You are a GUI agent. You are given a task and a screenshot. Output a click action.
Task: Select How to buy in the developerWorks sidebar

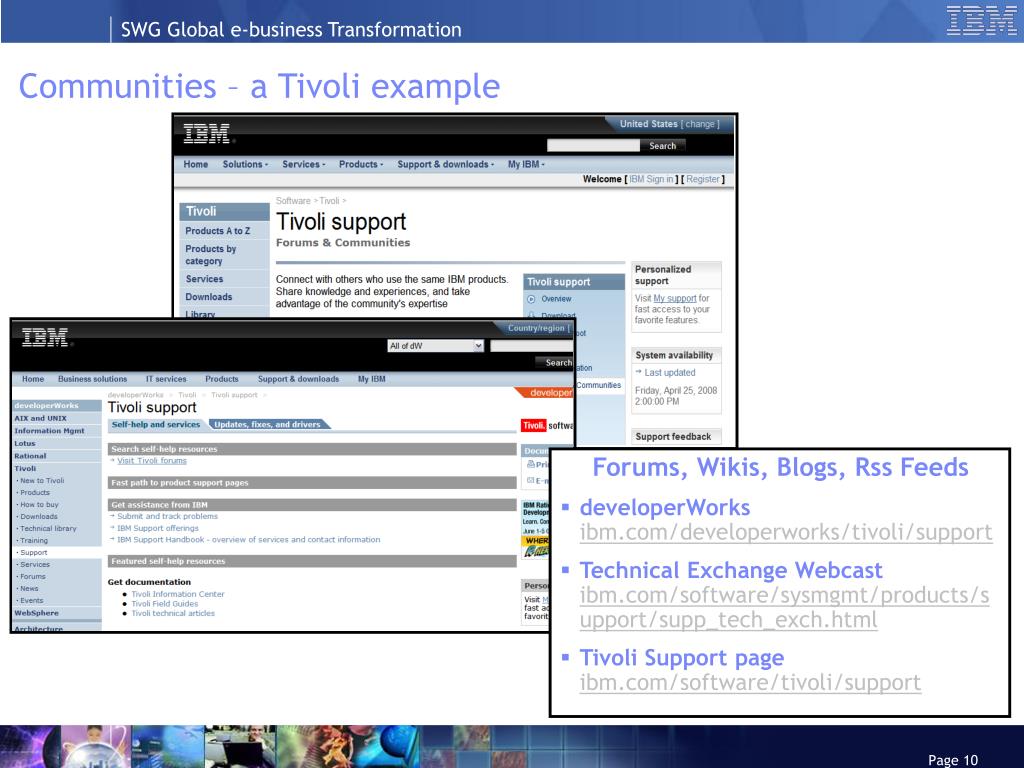39,505
